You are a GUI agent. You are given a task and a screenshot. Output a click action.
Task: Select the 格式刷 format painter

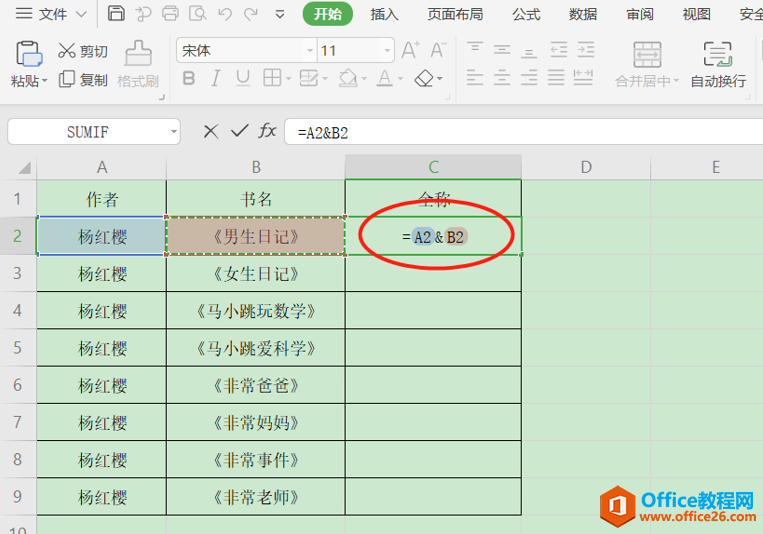(x=138, y=64)
